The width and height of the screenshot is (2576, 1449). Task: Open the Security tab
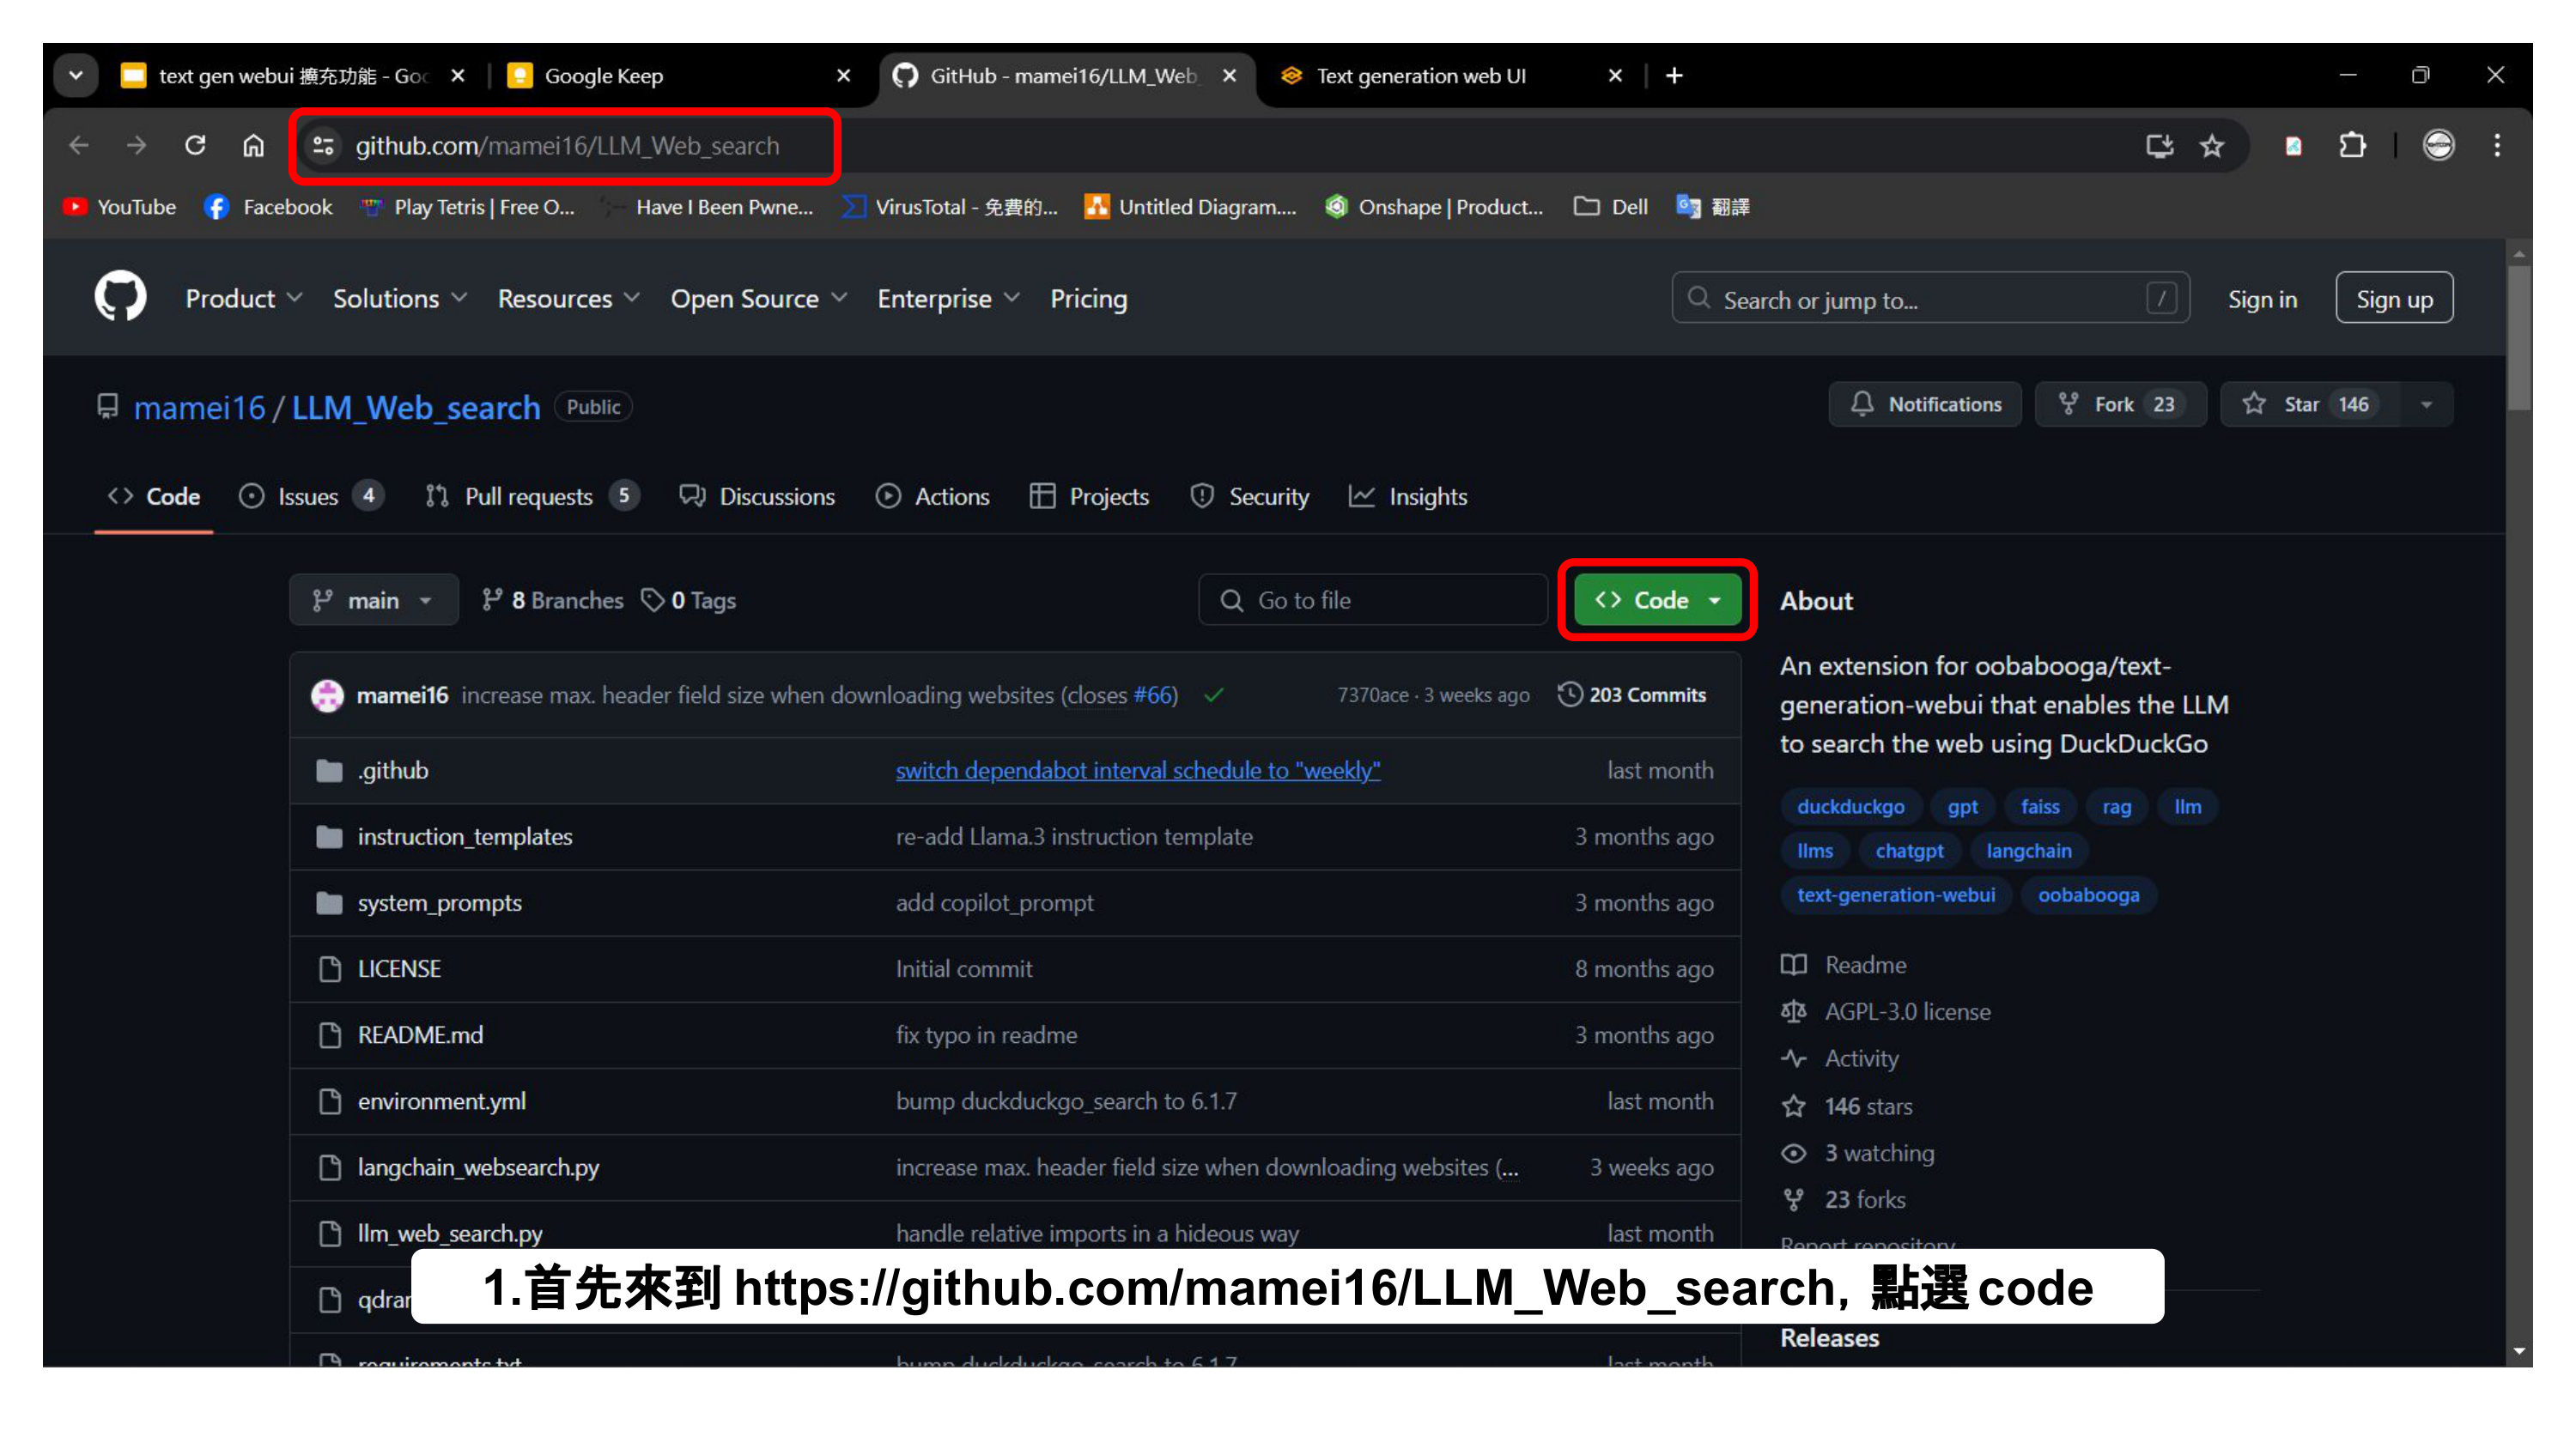coord(1249,496)
